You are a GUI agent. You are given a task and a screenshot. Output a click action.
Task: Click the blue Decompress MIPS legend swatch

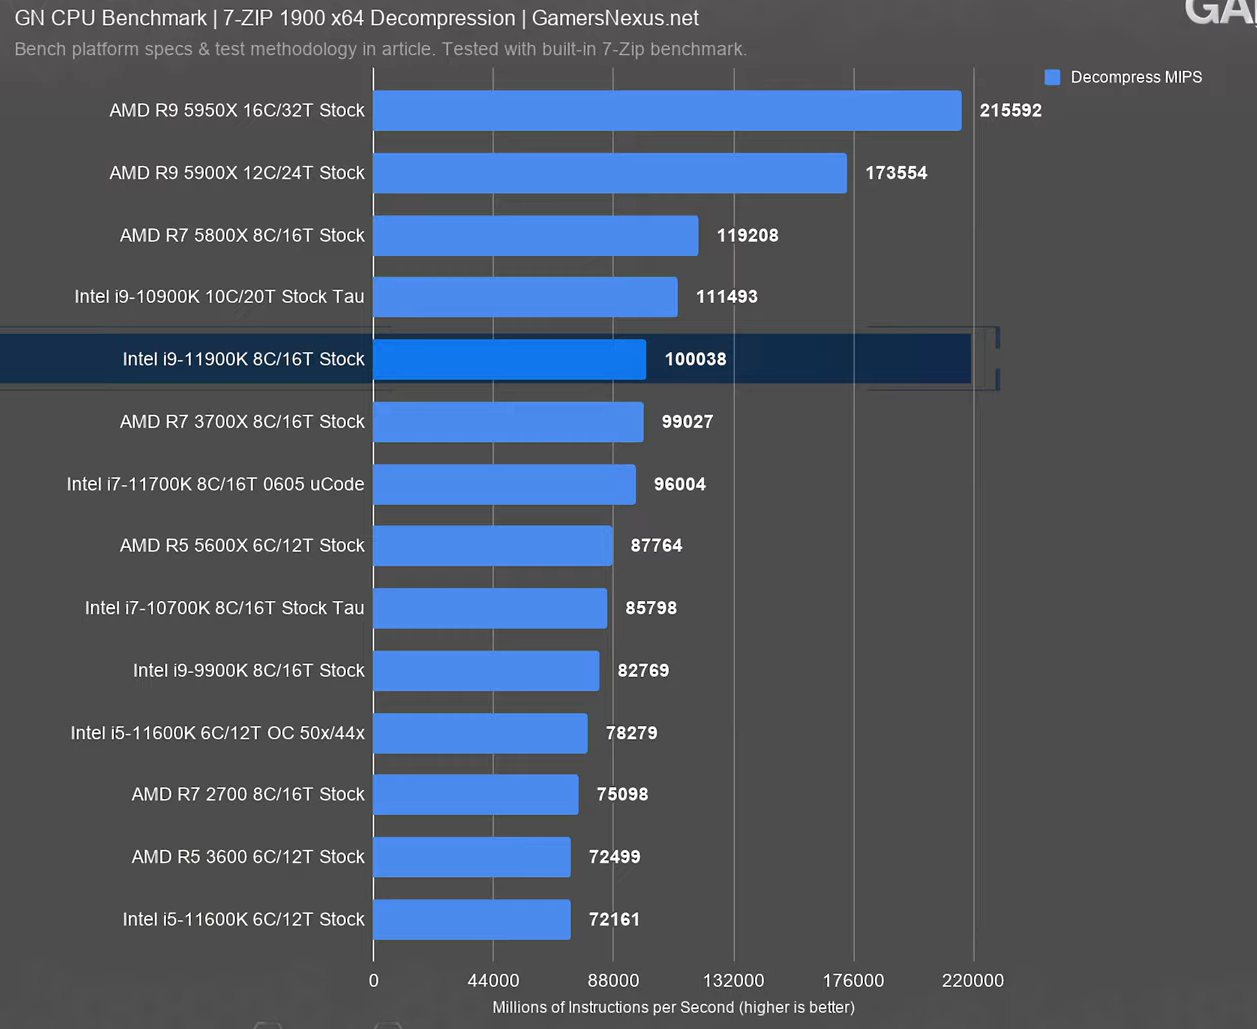pos(1052,77)
